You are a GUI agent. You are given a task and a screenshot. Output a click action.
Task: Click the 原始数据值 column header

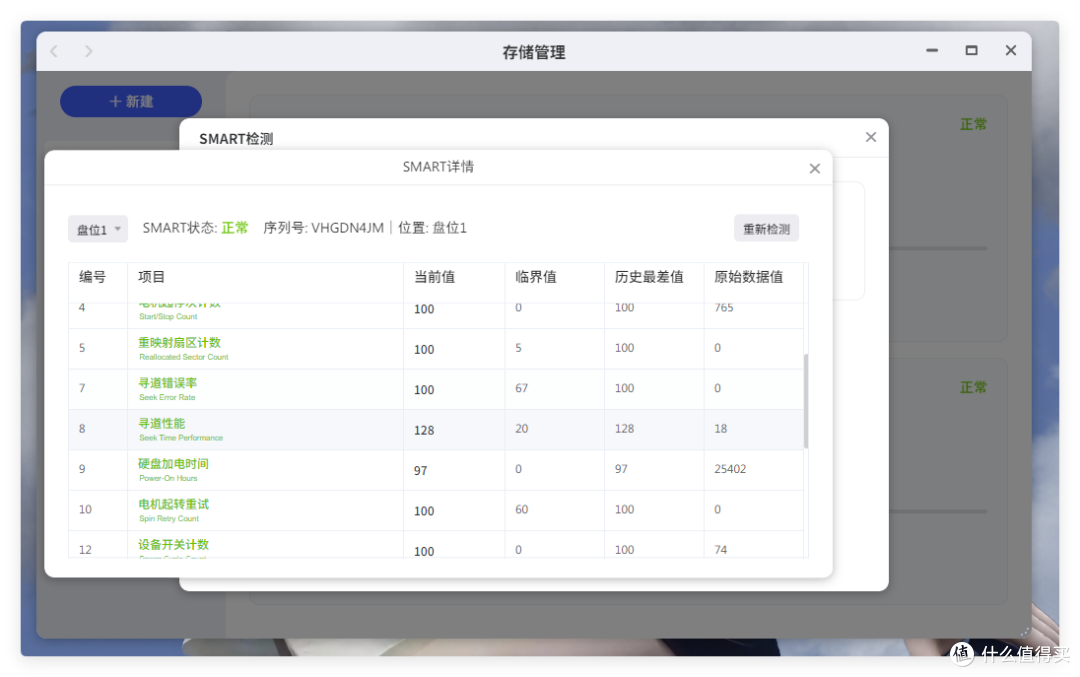click(748, 277)
